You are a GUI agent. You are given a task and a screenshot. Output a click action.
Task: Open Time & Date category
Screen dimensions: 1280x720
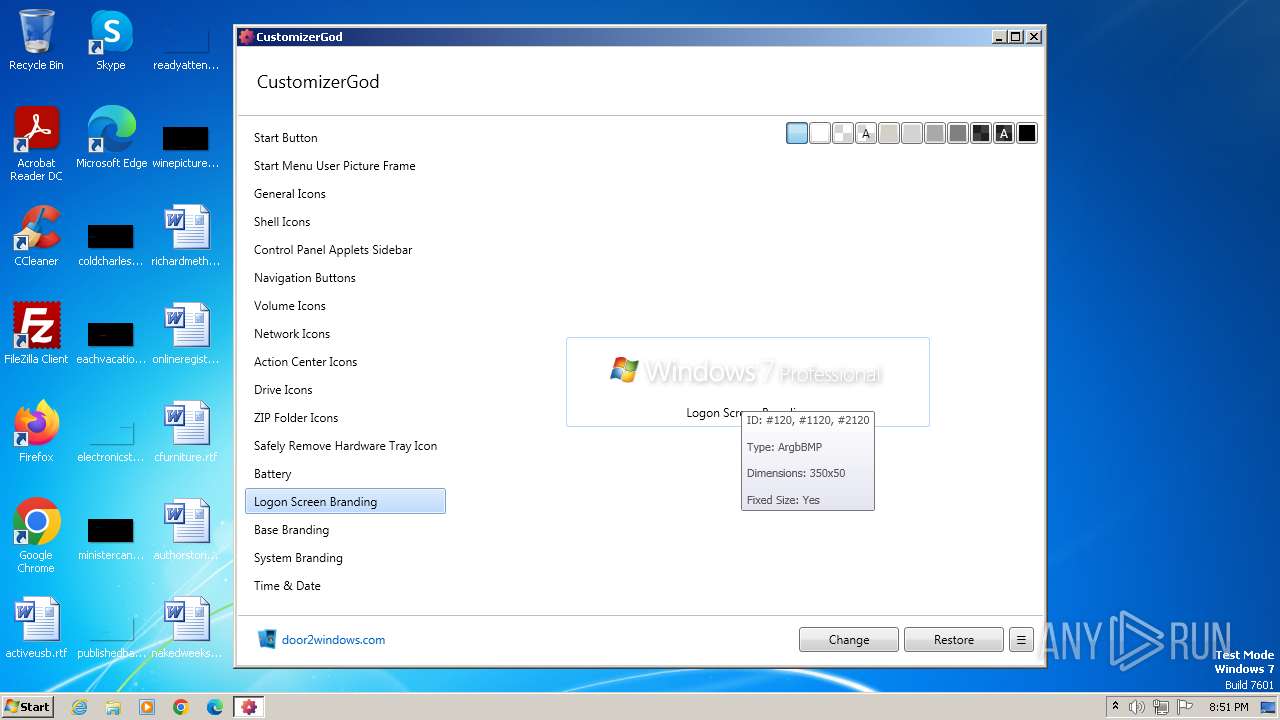click(345, 586)
